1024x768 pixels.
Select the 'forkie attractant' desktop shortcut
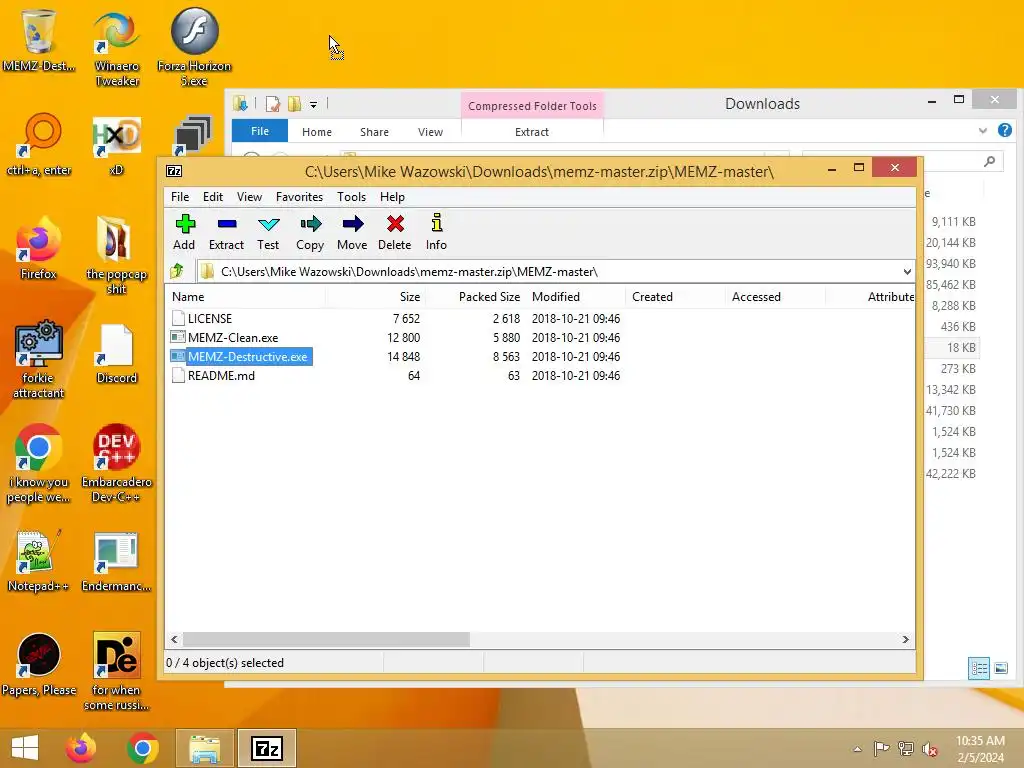tap(39, 359)
